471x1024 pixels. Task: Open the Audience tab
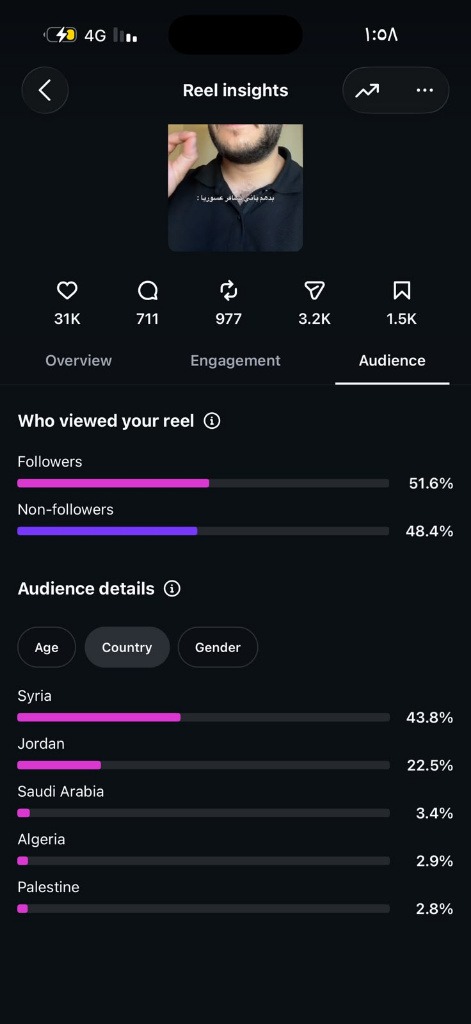pos(392,360)
